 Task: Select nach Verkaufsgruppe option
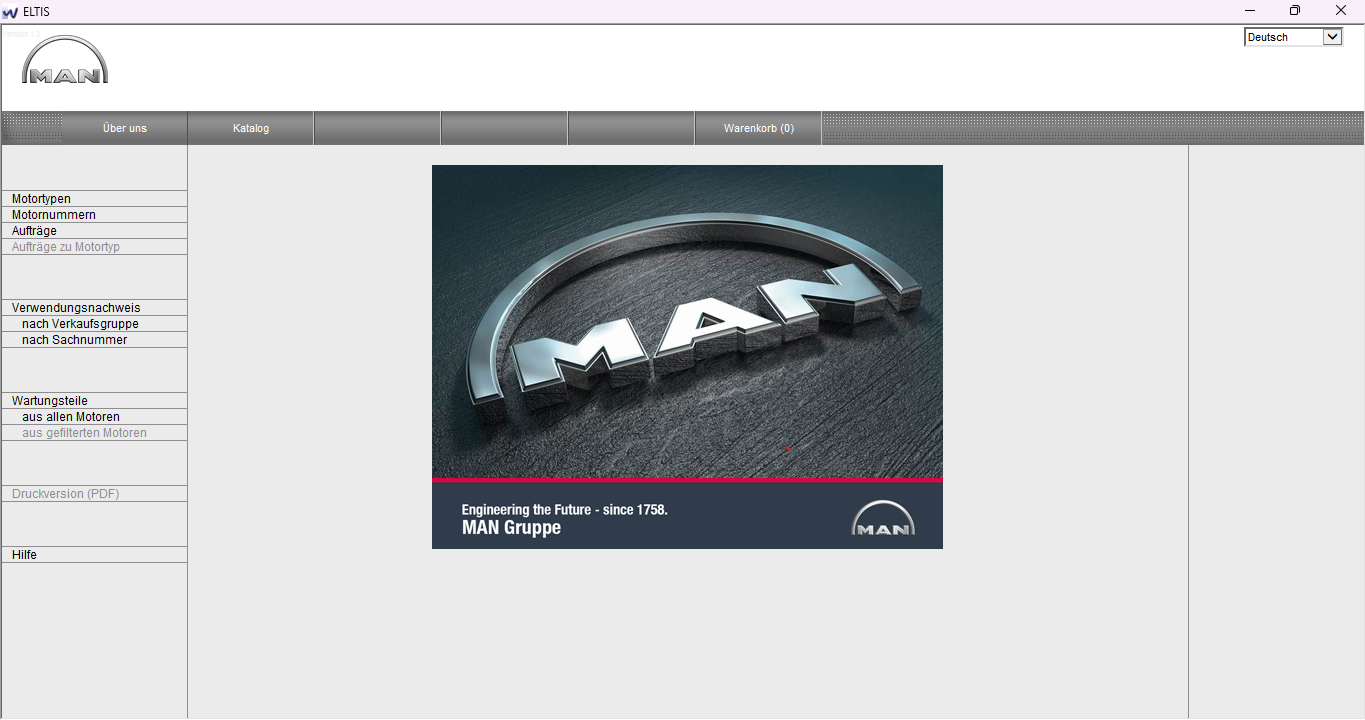94,324
